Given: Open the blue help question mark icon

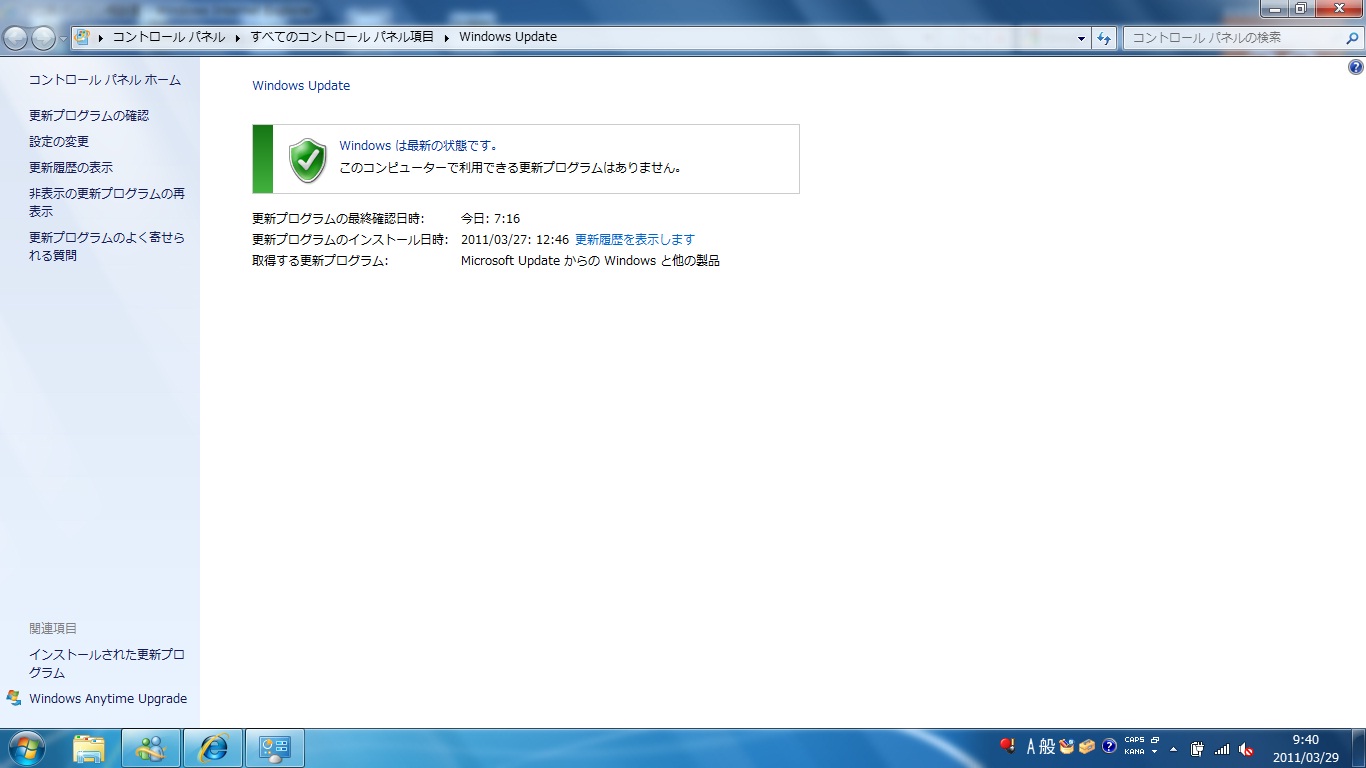Looking at the screenshot, I should [1355, 68].
